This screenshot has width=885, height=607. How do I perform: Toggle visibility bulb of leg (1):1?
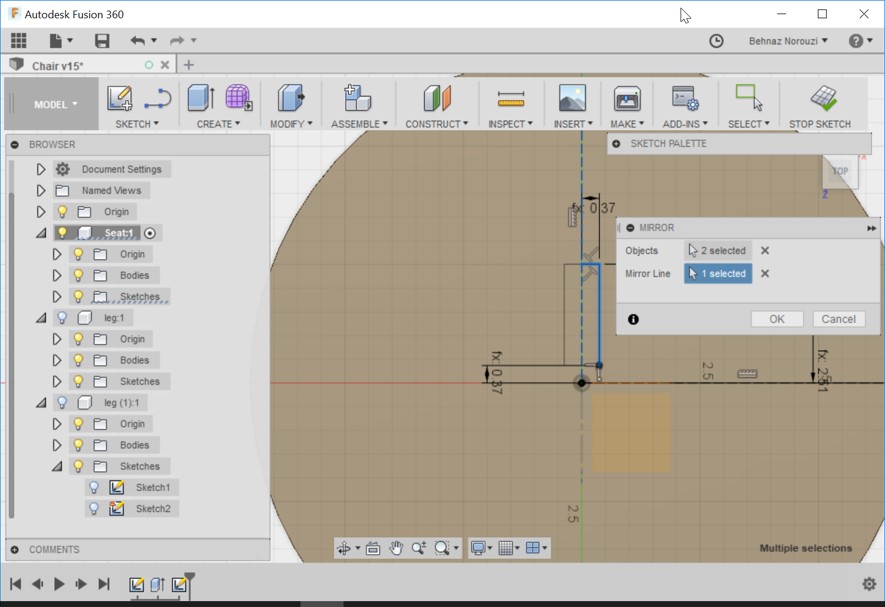[62, 403]
